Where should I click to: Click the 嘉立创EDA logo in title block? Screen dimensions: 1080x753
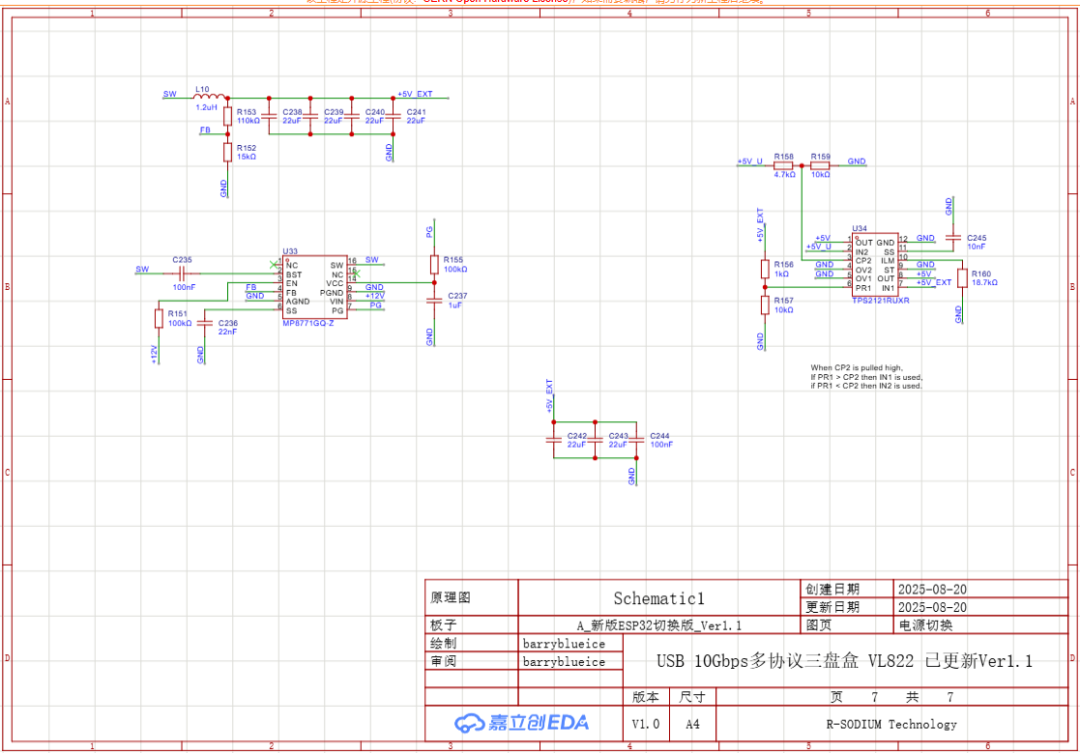click(x=521, y=723)
